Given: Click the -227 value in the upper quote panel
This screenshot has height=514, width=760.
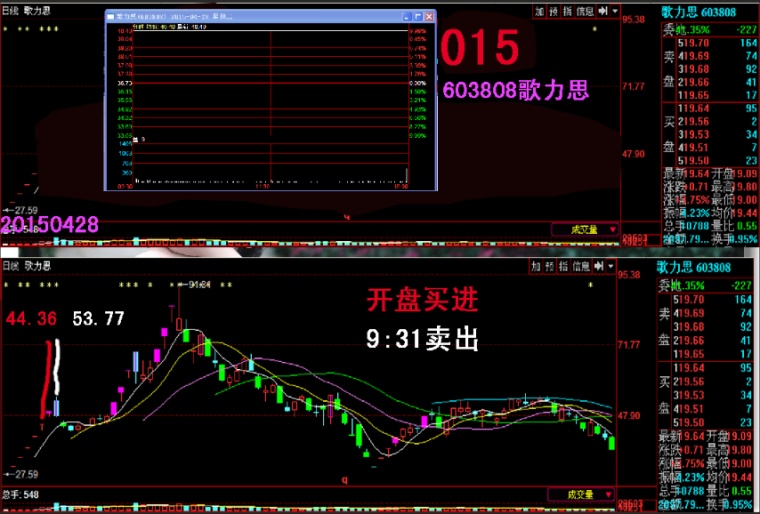Looking at the screenshot, I should click(x=746, y=30).
